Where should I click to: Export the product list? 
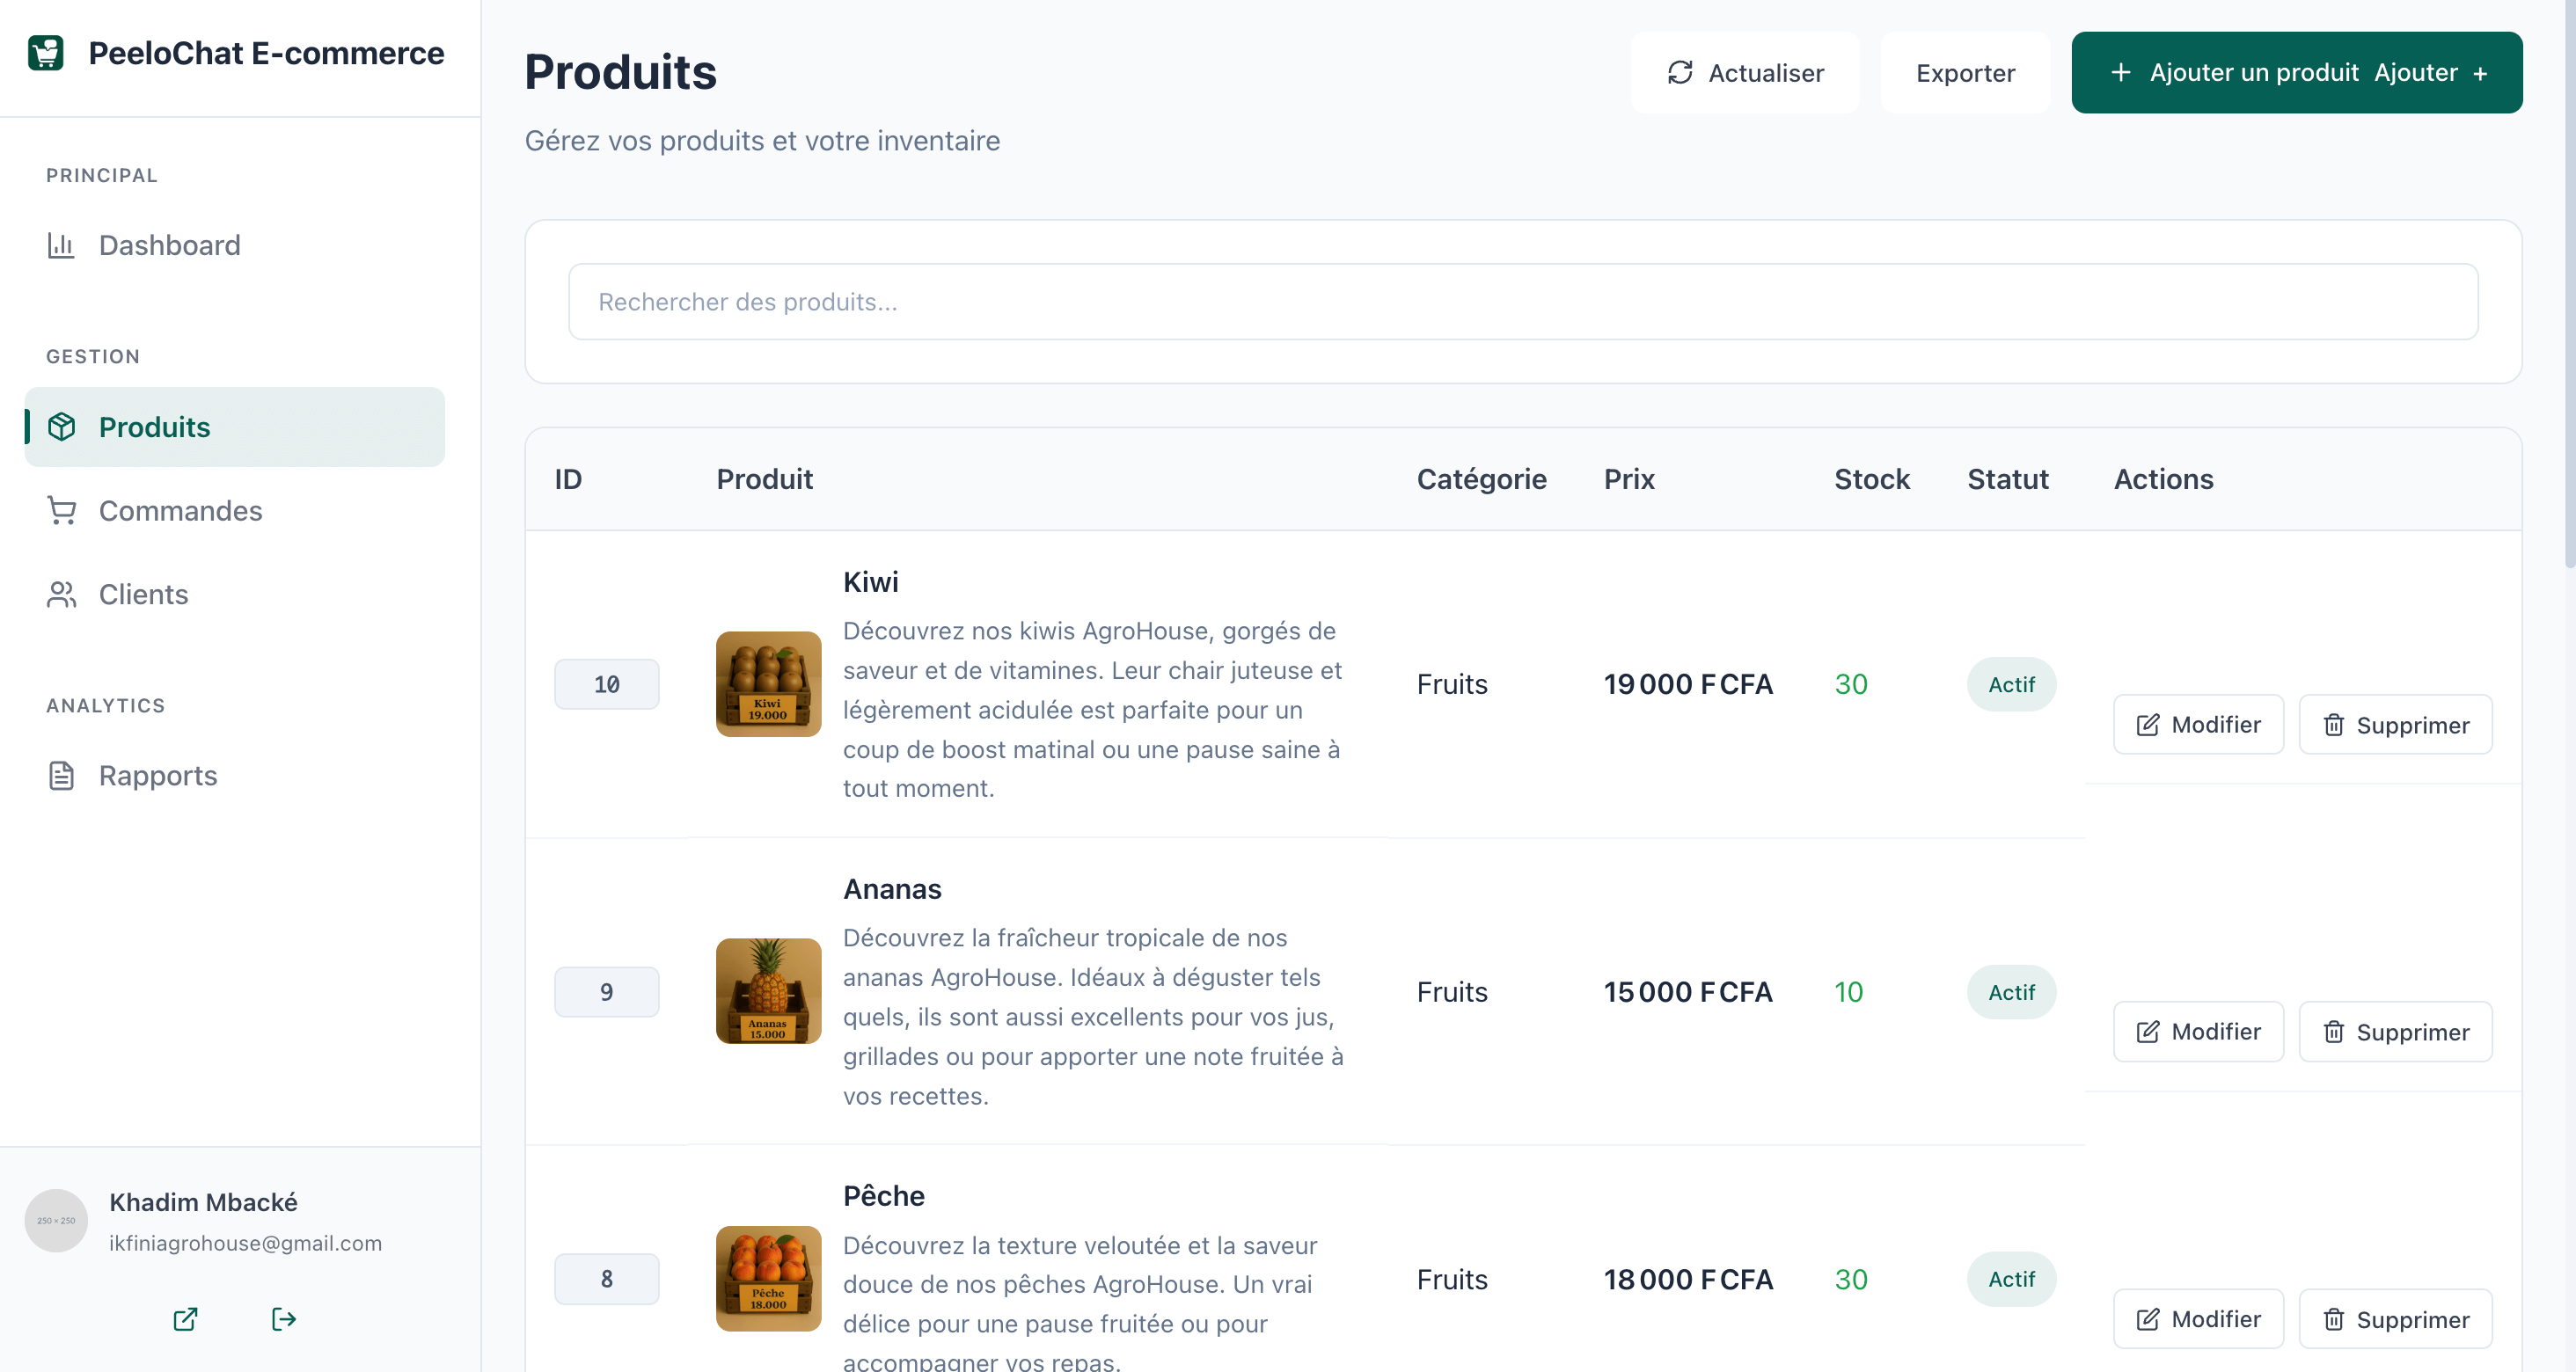[1965, 72]
